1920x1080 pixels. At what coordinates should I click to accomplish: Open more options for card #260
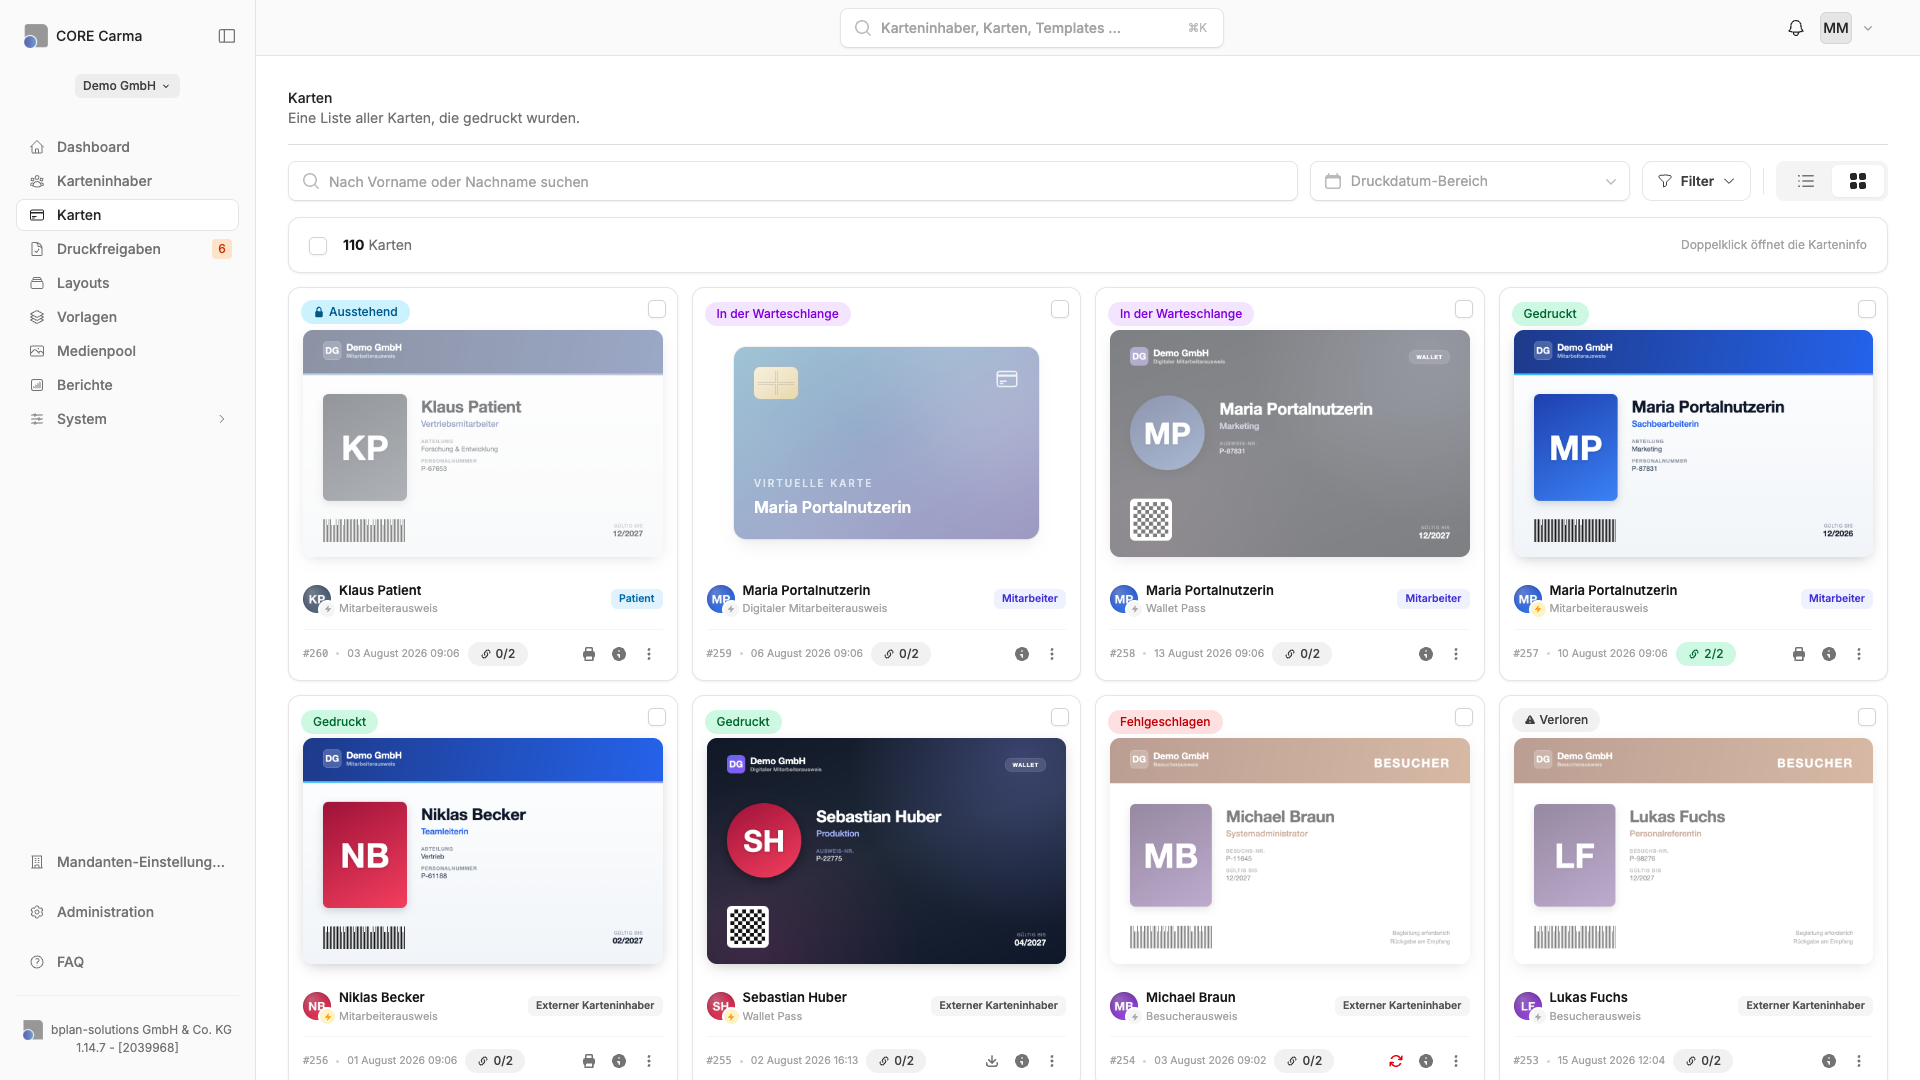pos(649,654)
